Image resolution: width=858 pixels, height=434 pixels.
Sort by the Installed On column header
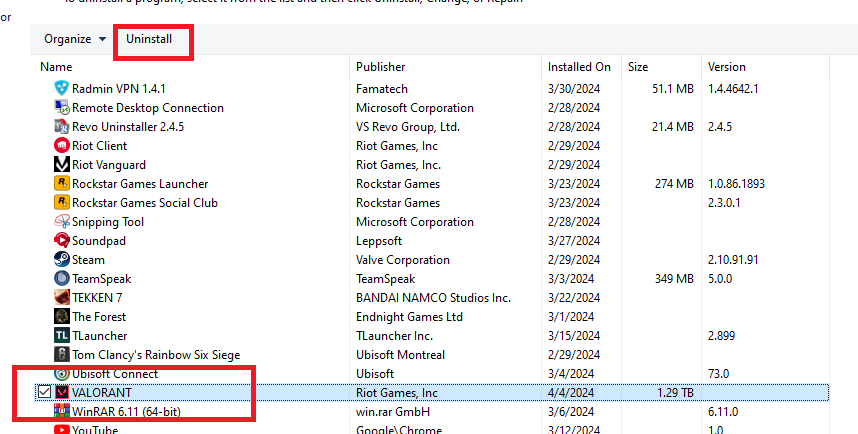coord(579,67)
